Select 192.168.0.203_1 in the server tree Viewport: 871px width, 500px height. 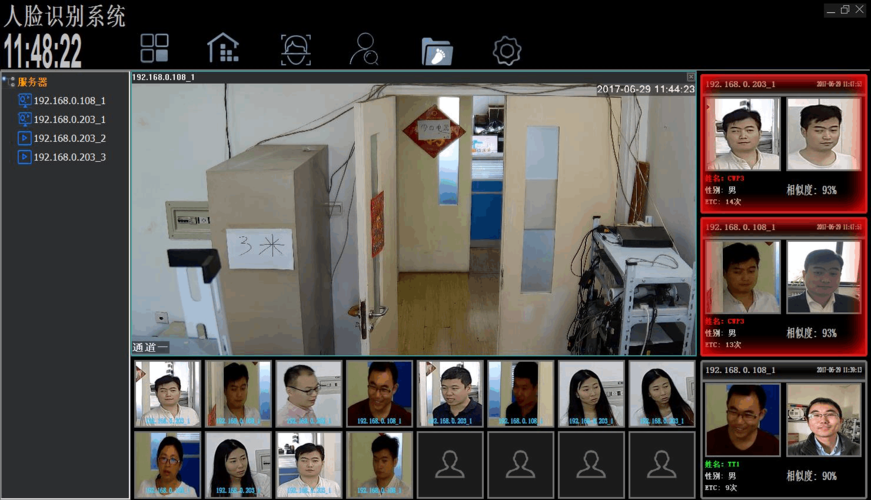[69, 120]
